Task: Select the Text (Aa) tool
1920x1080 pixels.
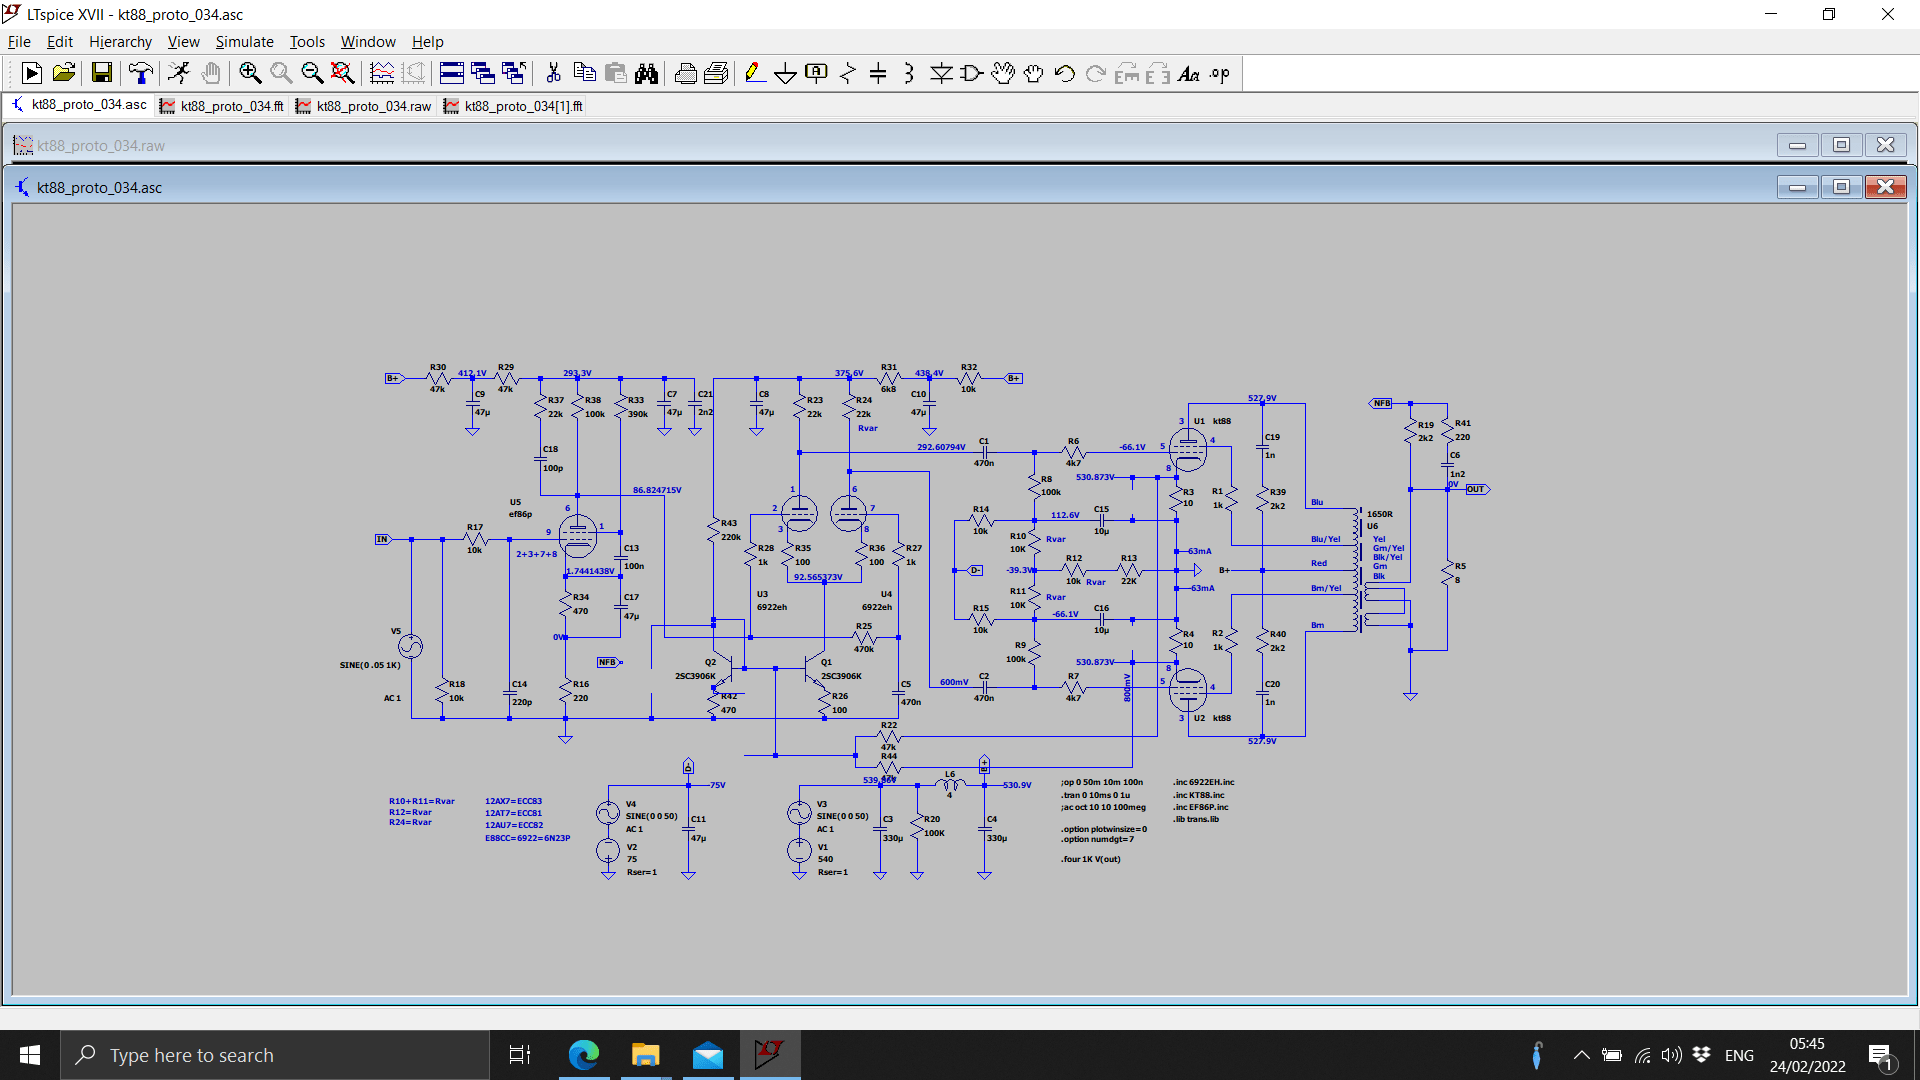Action: pyautogui.click(x=1189, y=73)
